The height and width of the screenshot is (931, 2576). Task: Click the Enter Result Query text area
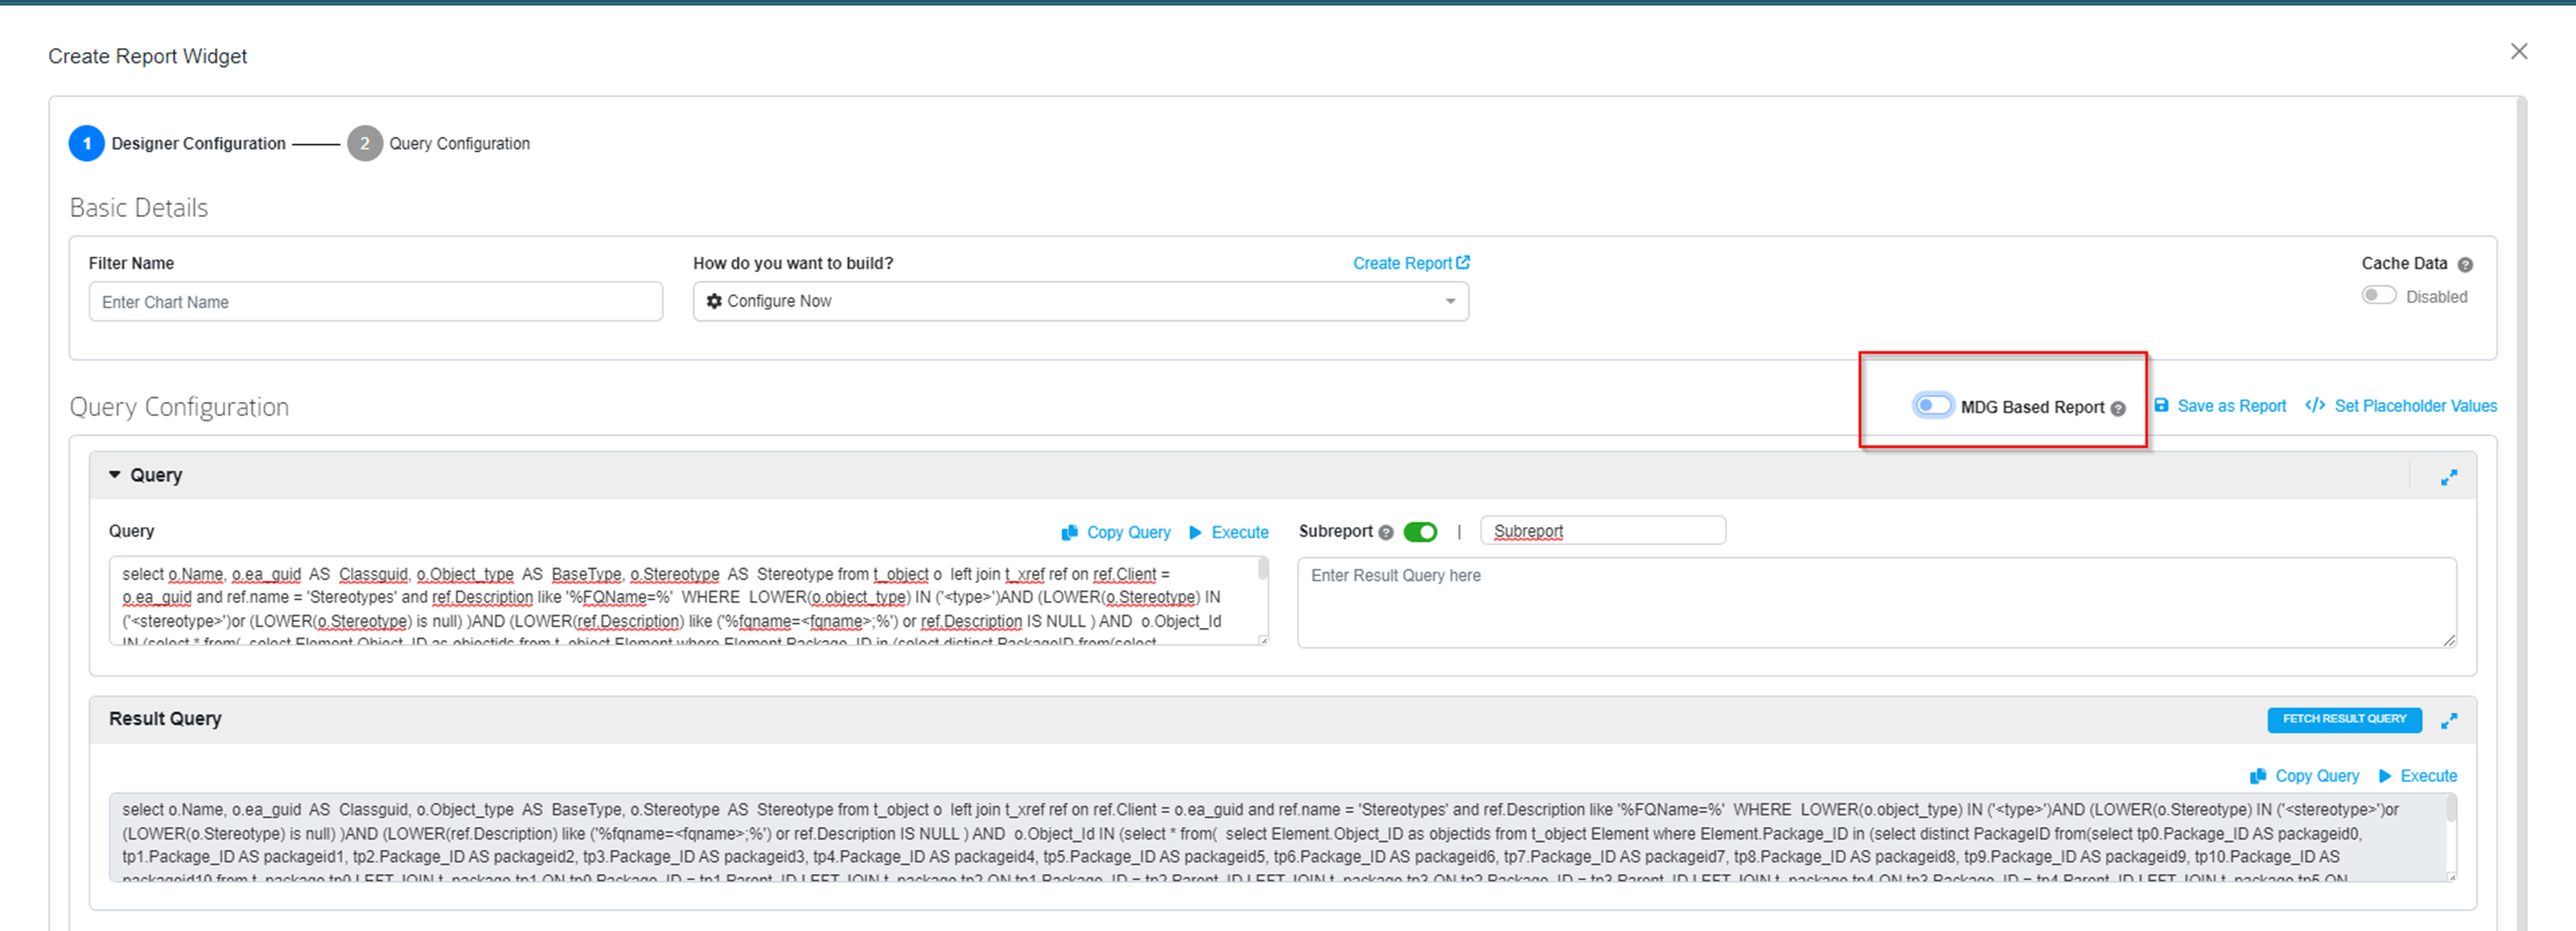(x=1875, y=603)
